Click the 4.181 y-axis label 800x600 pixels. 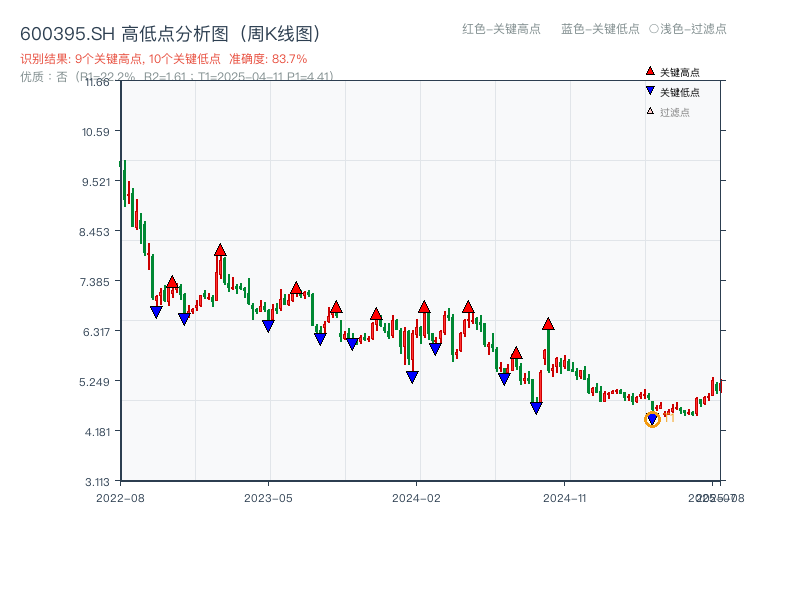click(x=97, y=432)
